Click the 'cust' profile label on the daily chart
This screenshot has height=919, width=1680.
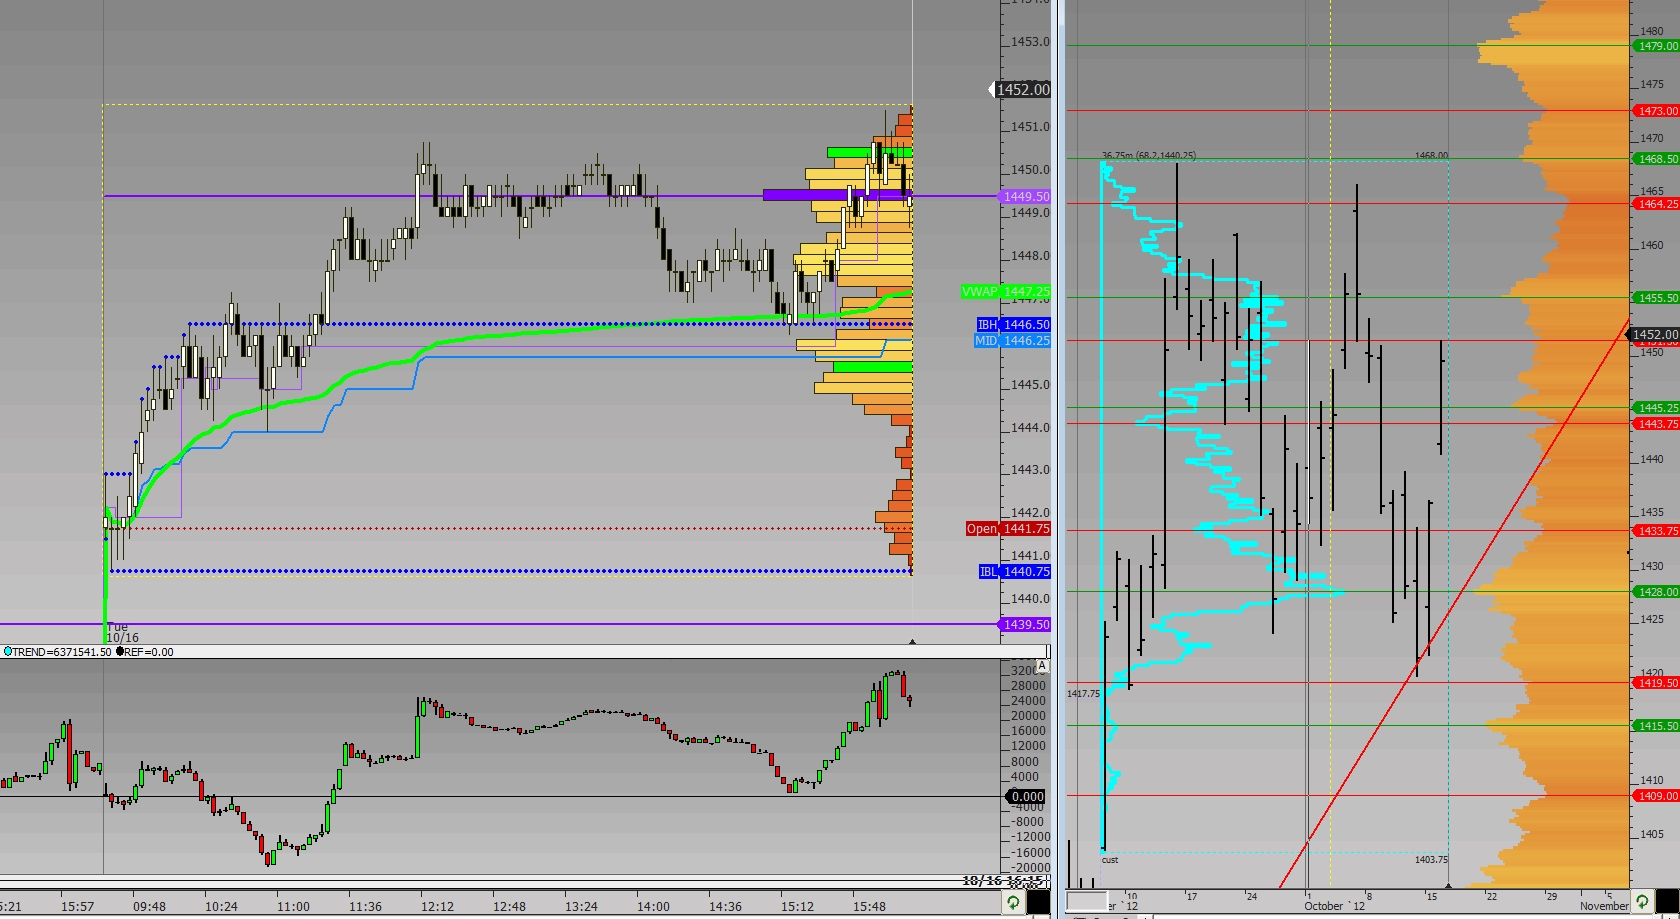[x=1110, y=860]
